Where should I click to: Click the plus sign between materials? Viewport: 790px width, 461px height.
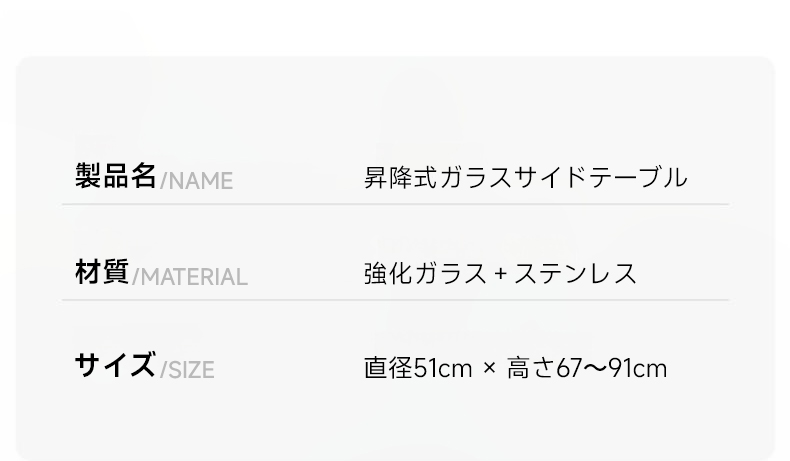pyautogui.click(x=500, y=274)
